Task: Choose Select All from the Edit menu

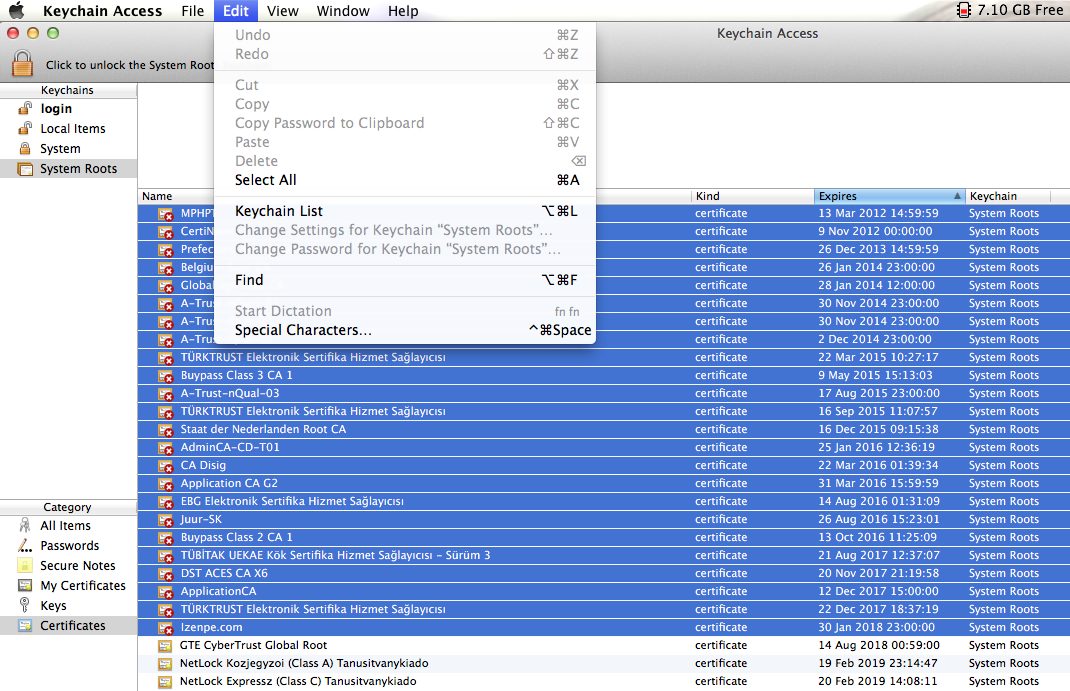Action: 405,180
